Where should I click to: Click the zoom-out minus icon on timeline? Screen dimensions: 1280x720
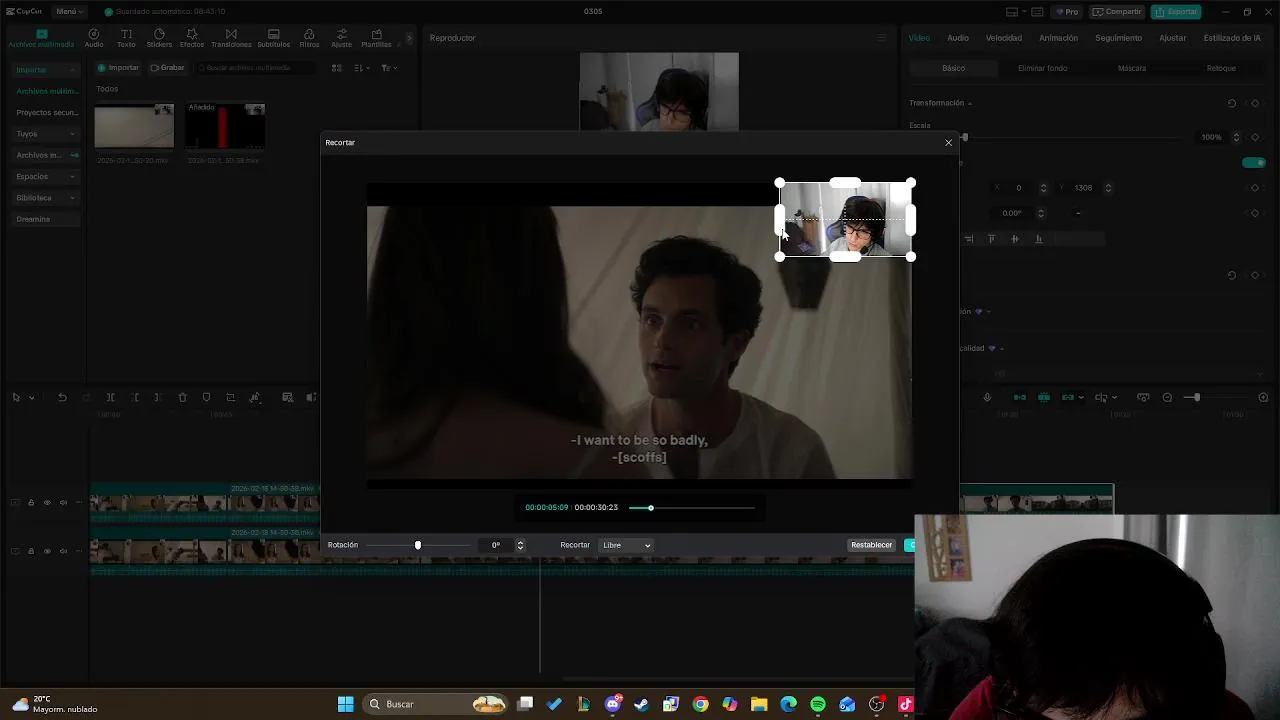1167,397
